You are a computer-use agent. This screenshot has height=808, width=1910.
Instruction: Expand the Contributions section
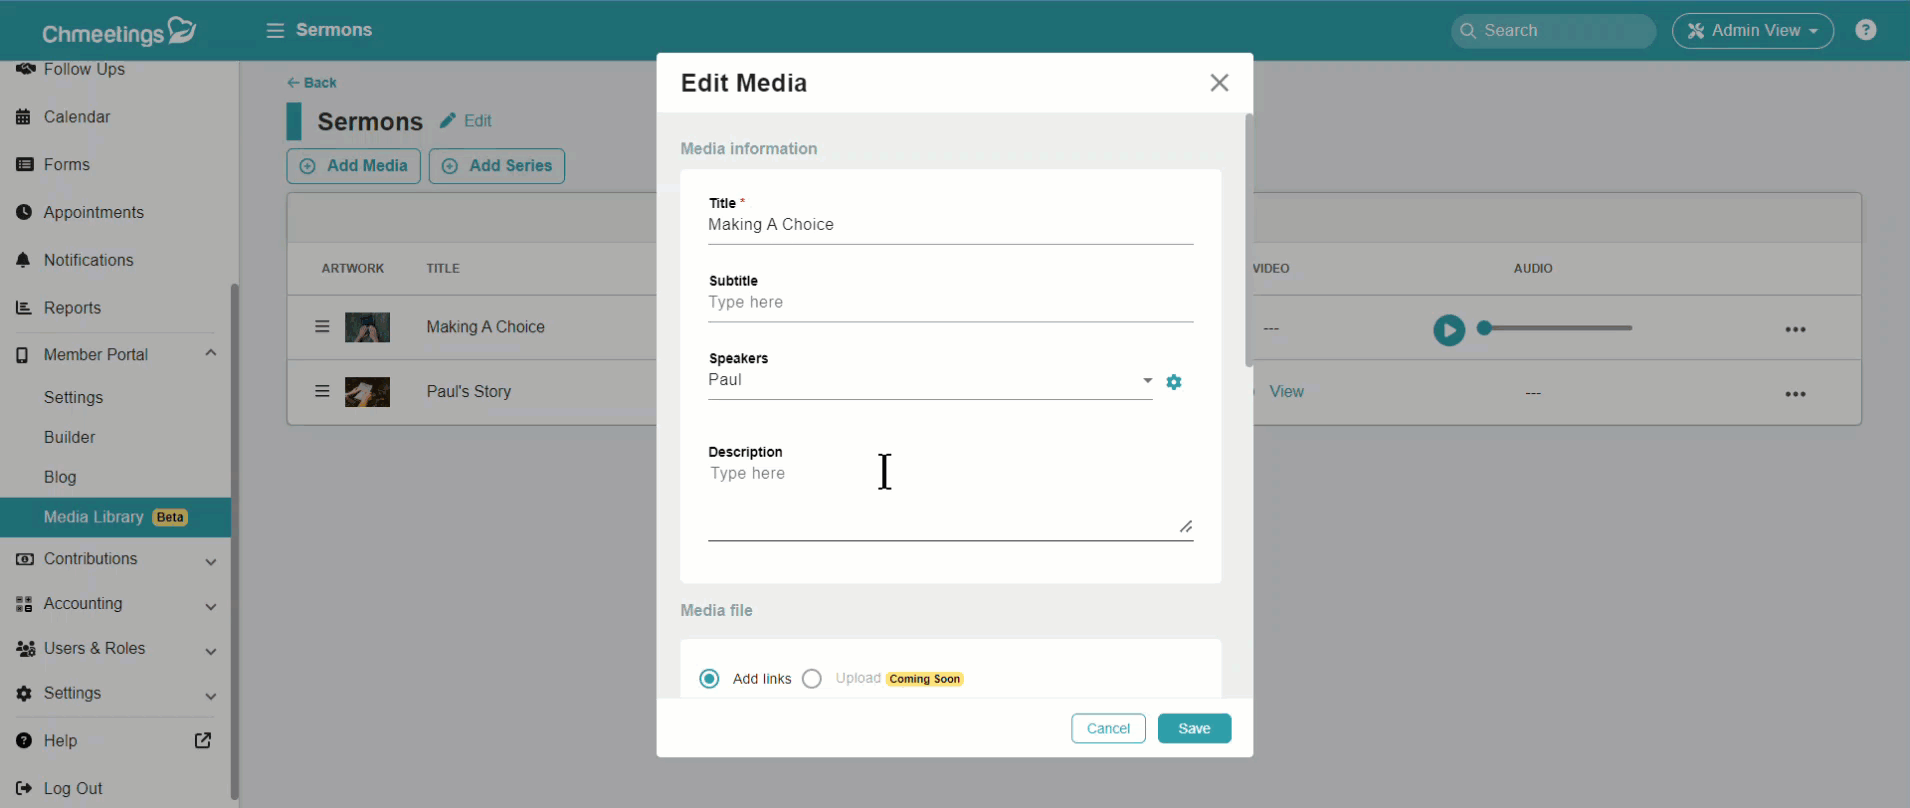pos(211,562)
